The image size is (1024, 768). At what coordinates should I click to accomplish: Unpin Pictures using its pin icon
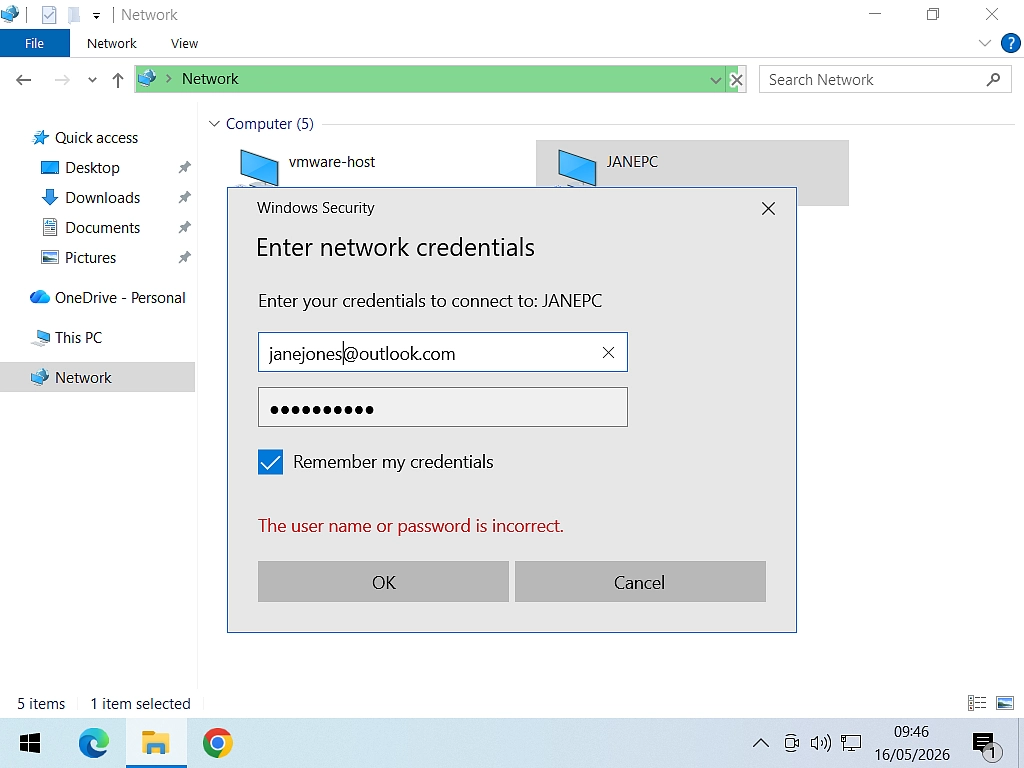click(x=184, y=257)
